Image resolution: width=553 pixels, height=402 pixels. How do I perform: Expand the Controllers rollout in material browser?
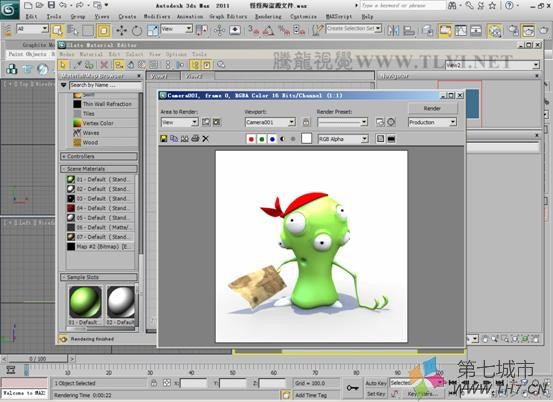(99, 156)
